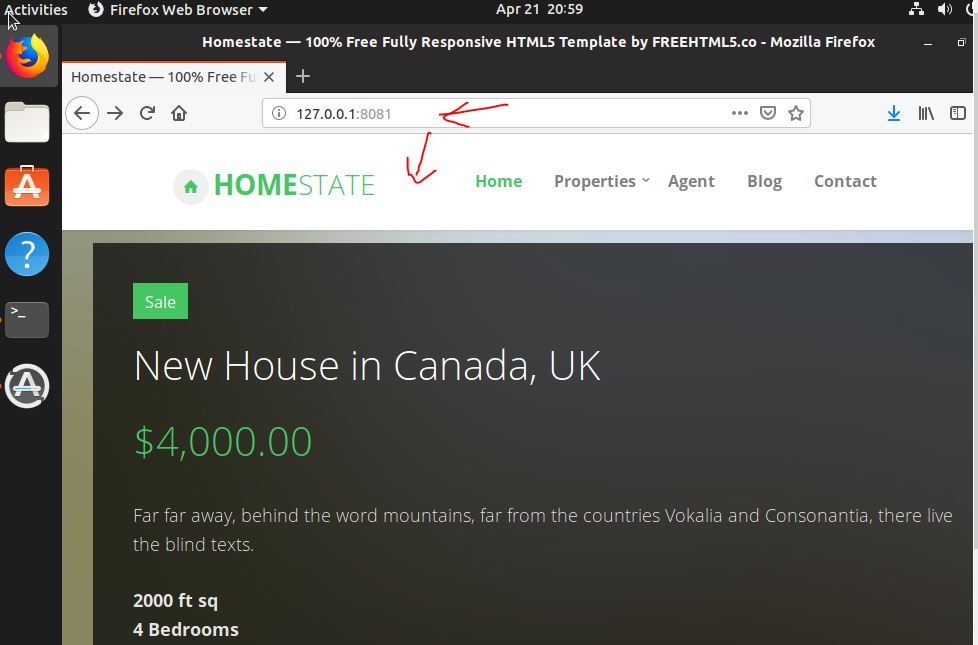The image size is (978, 645).
Task: Go to the Contact page link
Action: (845, 181)
